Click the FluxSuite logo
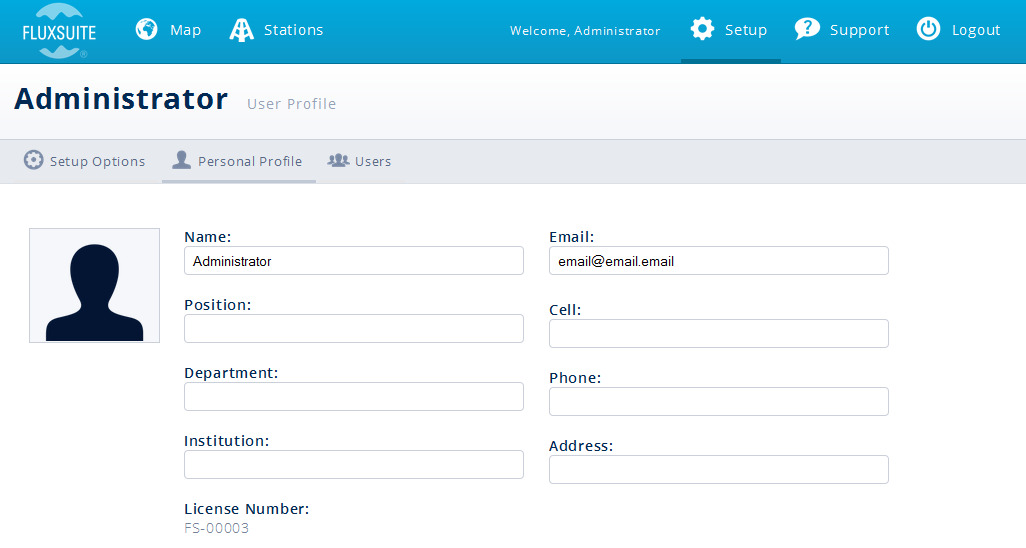 coord(59,30)
